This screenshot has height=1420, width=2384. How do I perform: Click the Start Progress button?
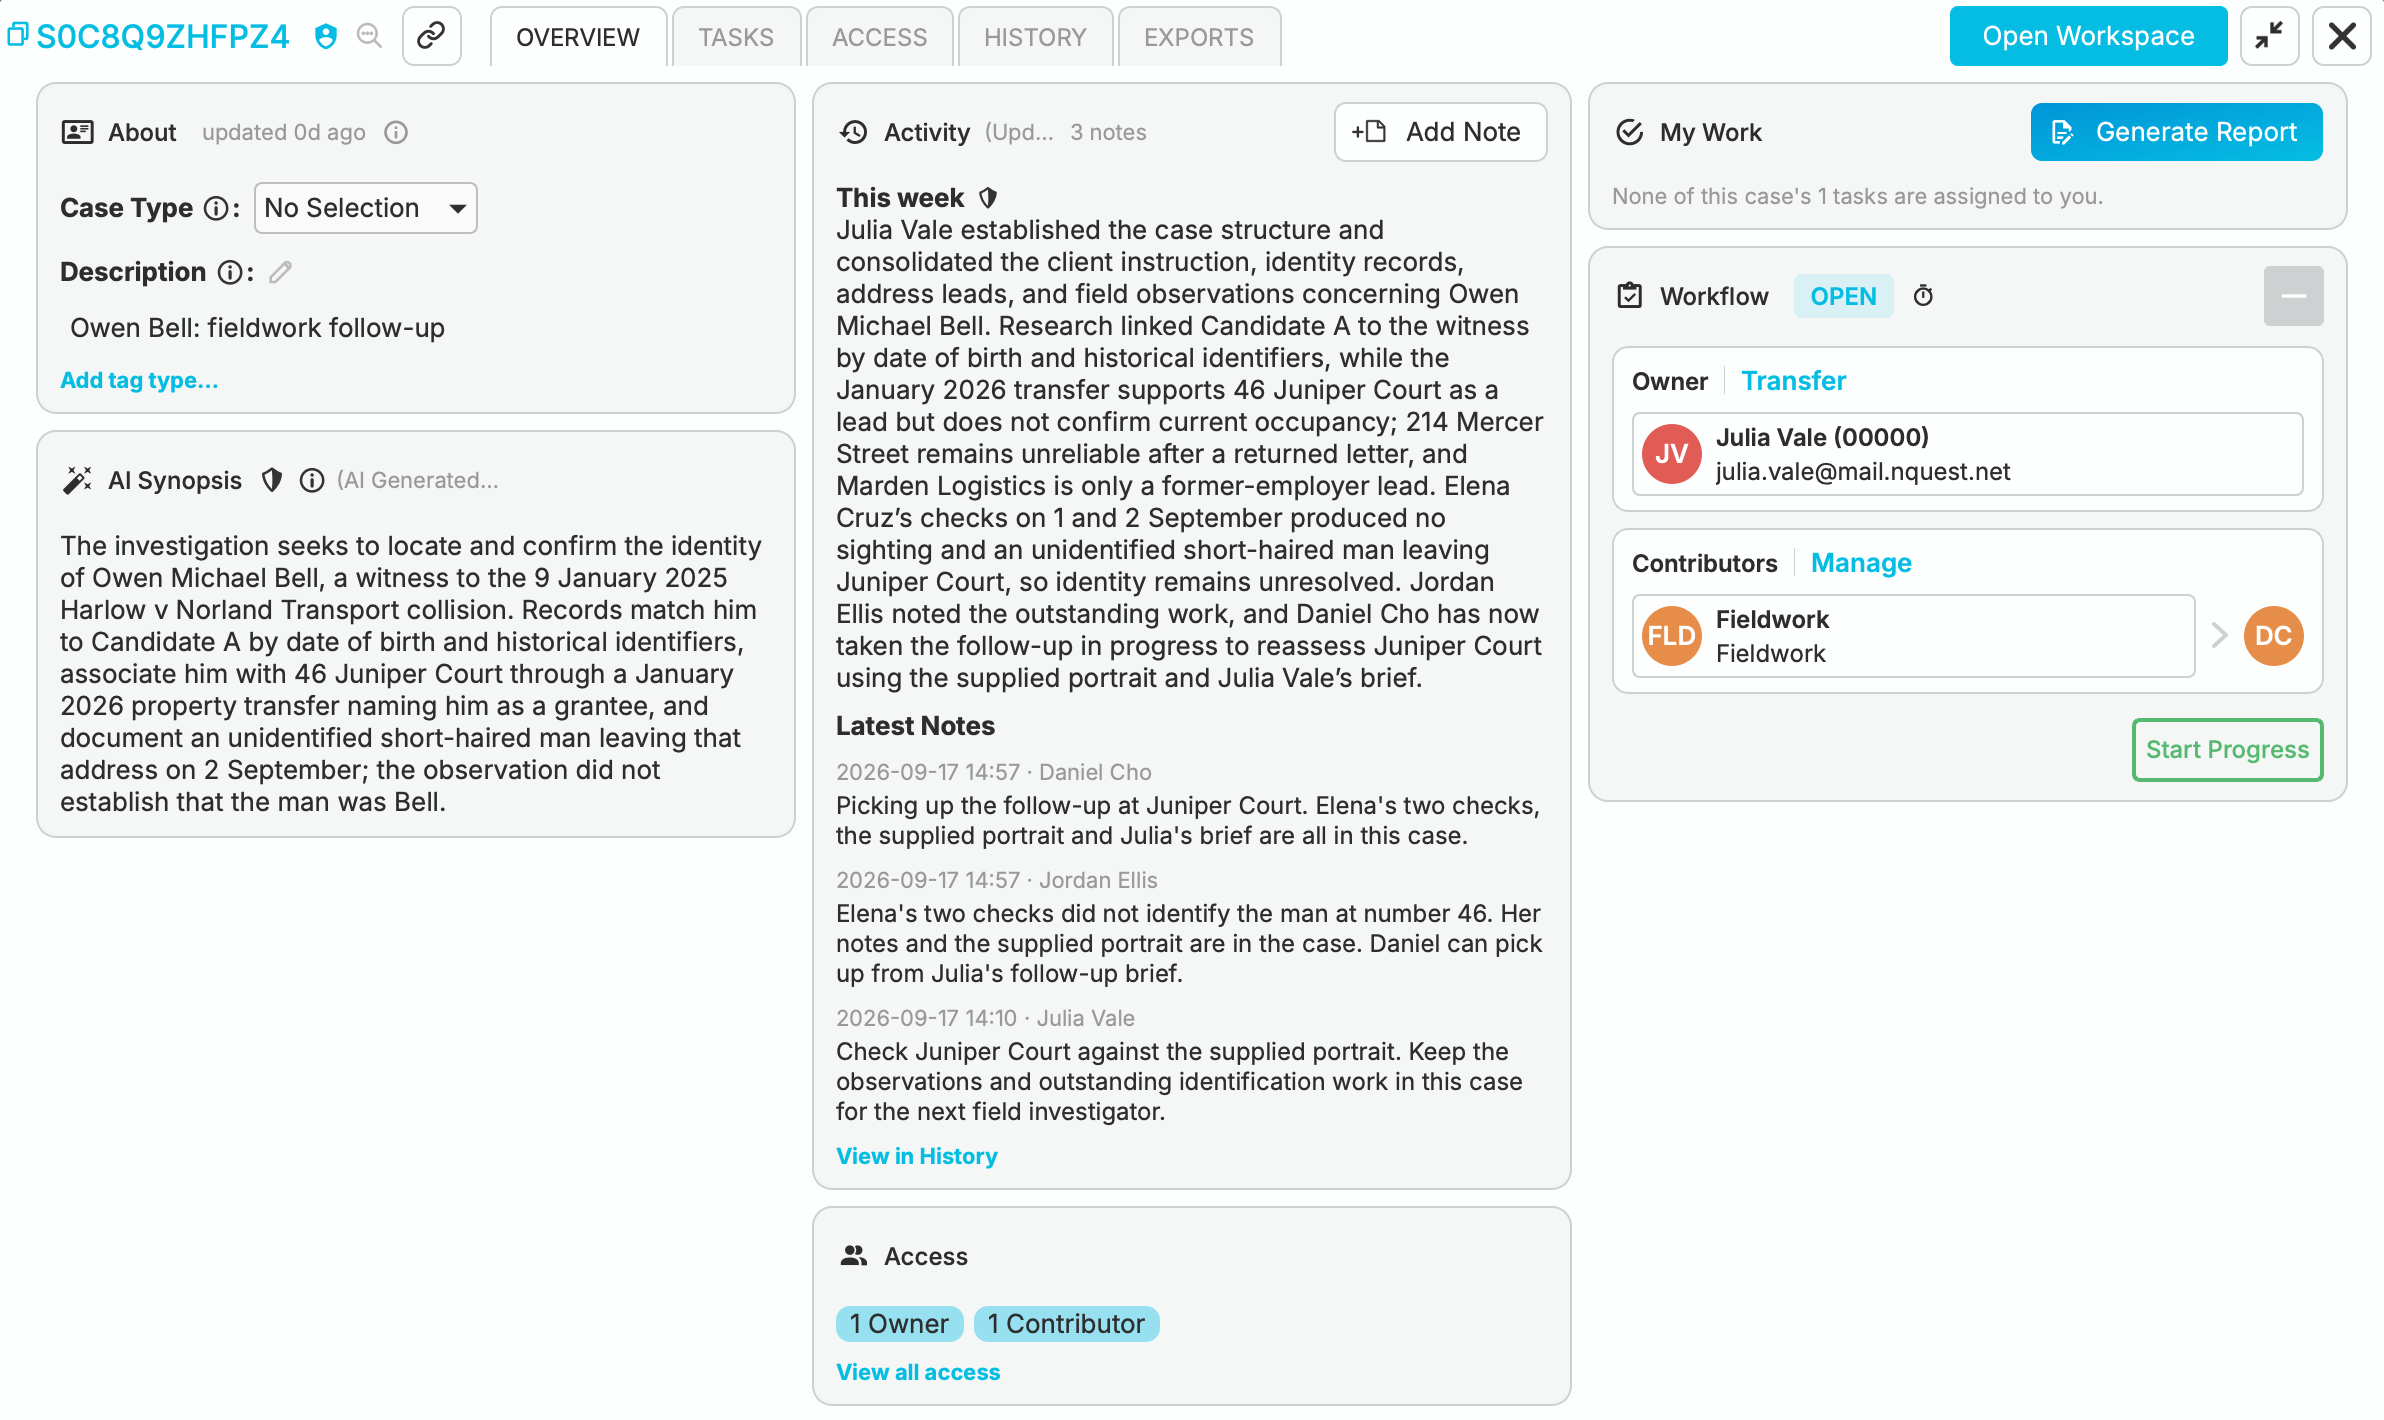coord(2227,750)
